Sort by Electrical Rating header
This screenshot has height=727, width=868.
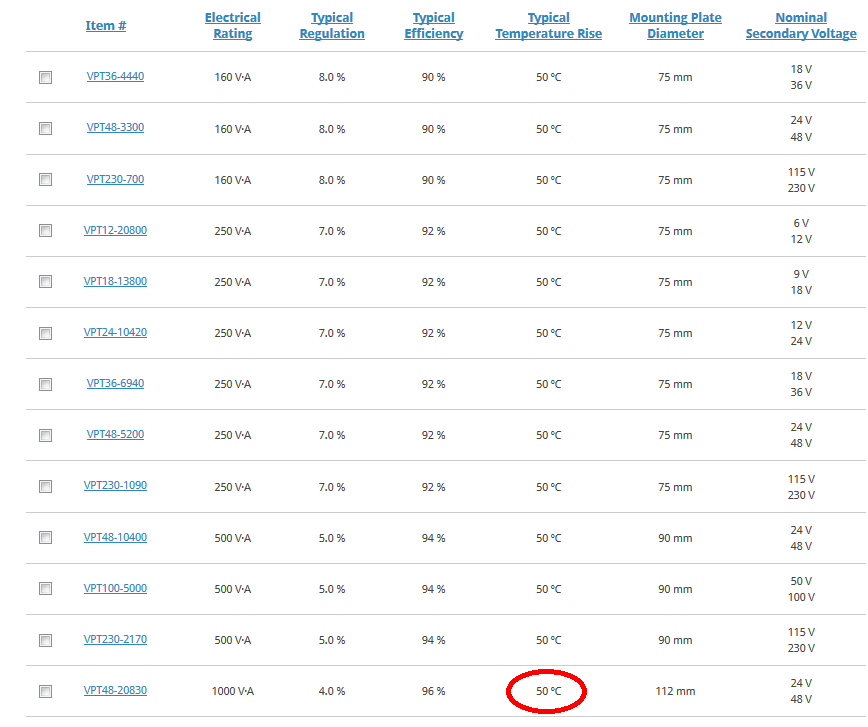click(232, 25)
